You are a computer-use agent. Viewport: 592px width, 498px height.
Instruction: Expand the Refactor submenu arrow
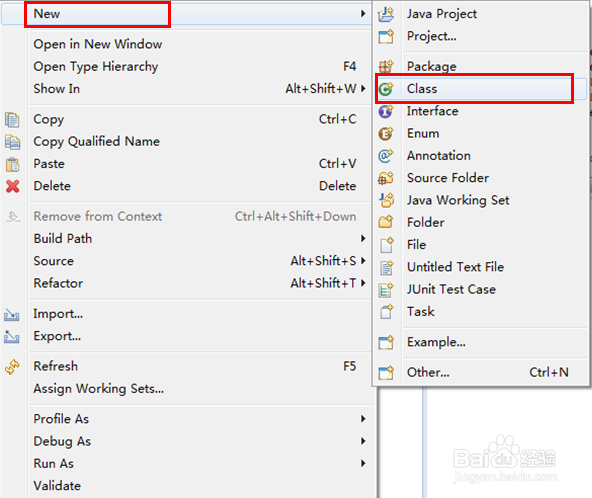coord(363,283)
